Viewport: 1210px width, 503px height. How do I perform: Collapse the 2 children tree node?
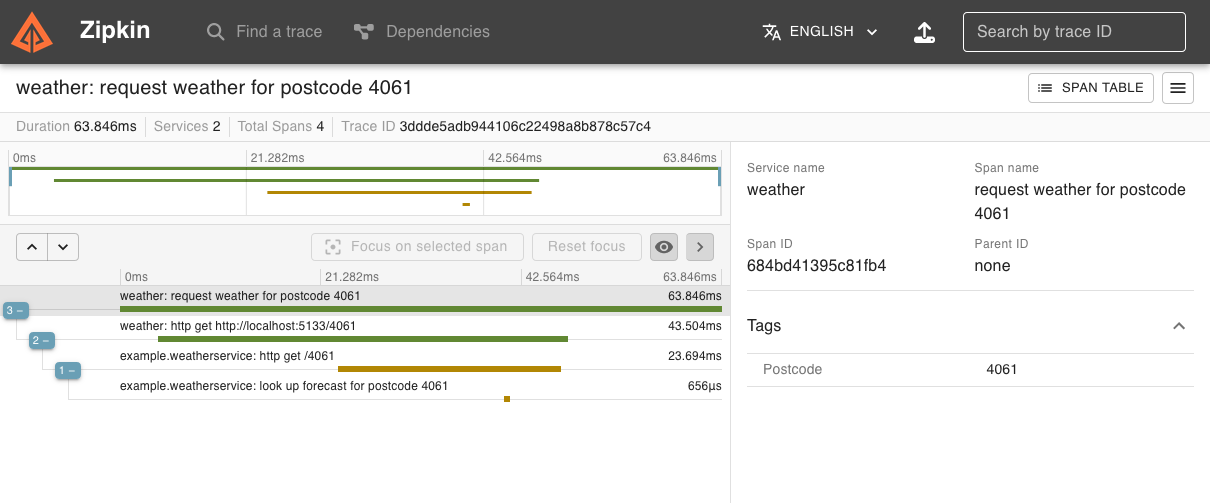tap(41, 341)
